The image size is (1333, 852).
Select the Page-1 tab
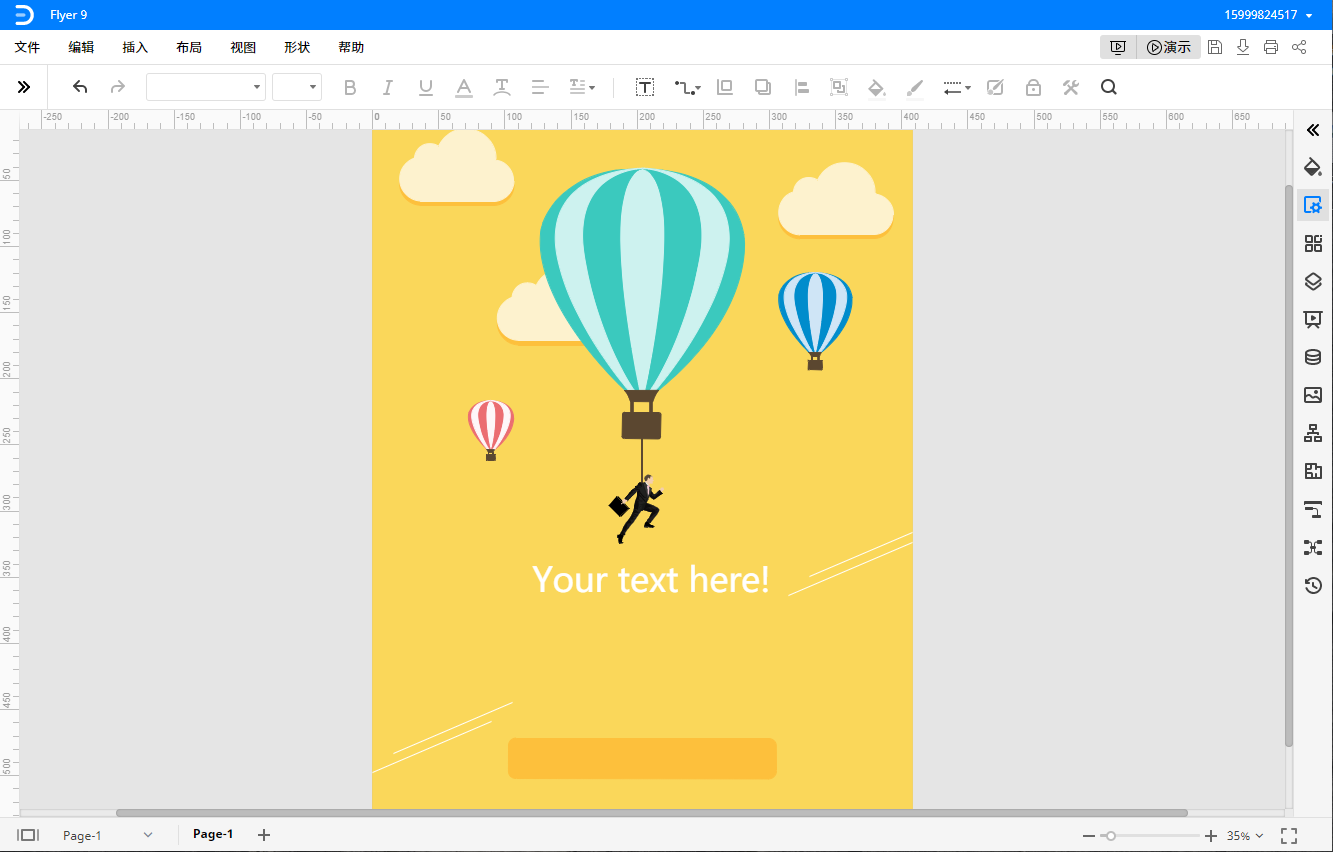(x=213, y=834)
